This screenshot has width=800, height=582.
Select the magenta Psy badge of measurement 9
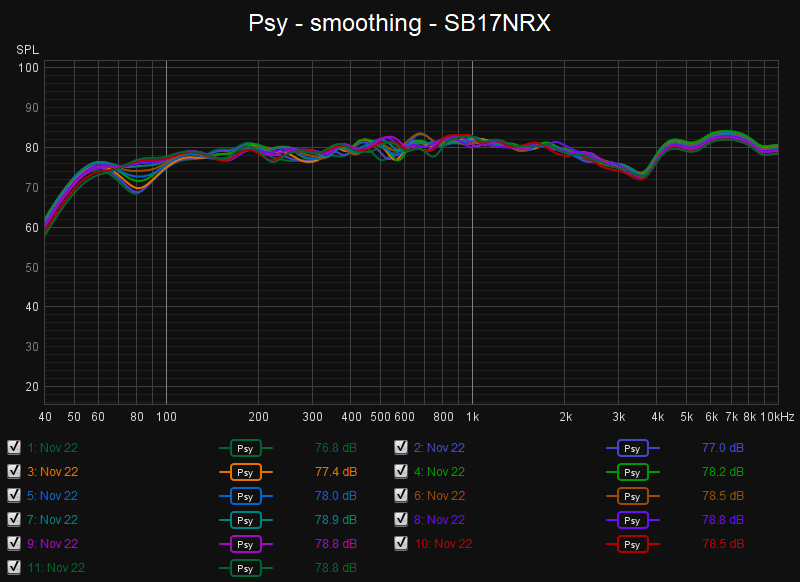[x=245, y=544]
